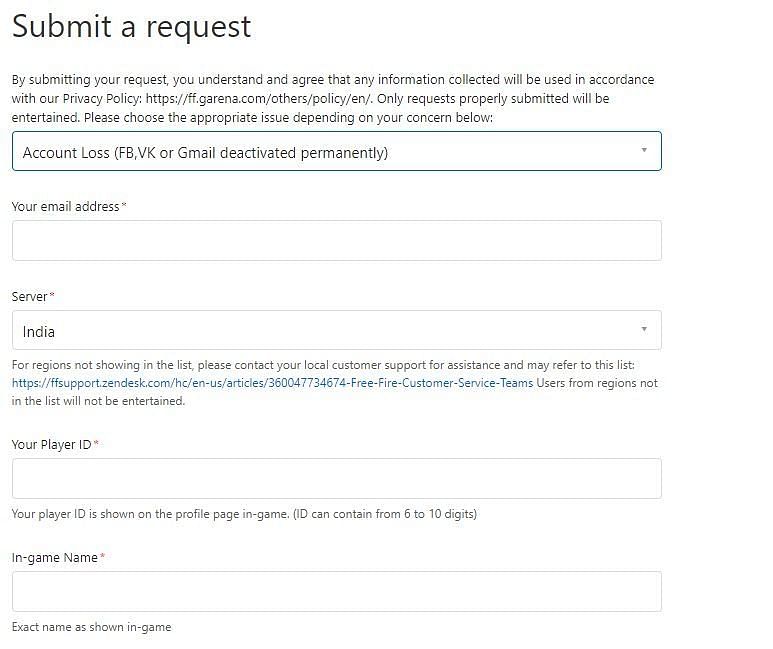Focus the In-game Name input field
773x649 pixels.
click(x=336, y=592)
